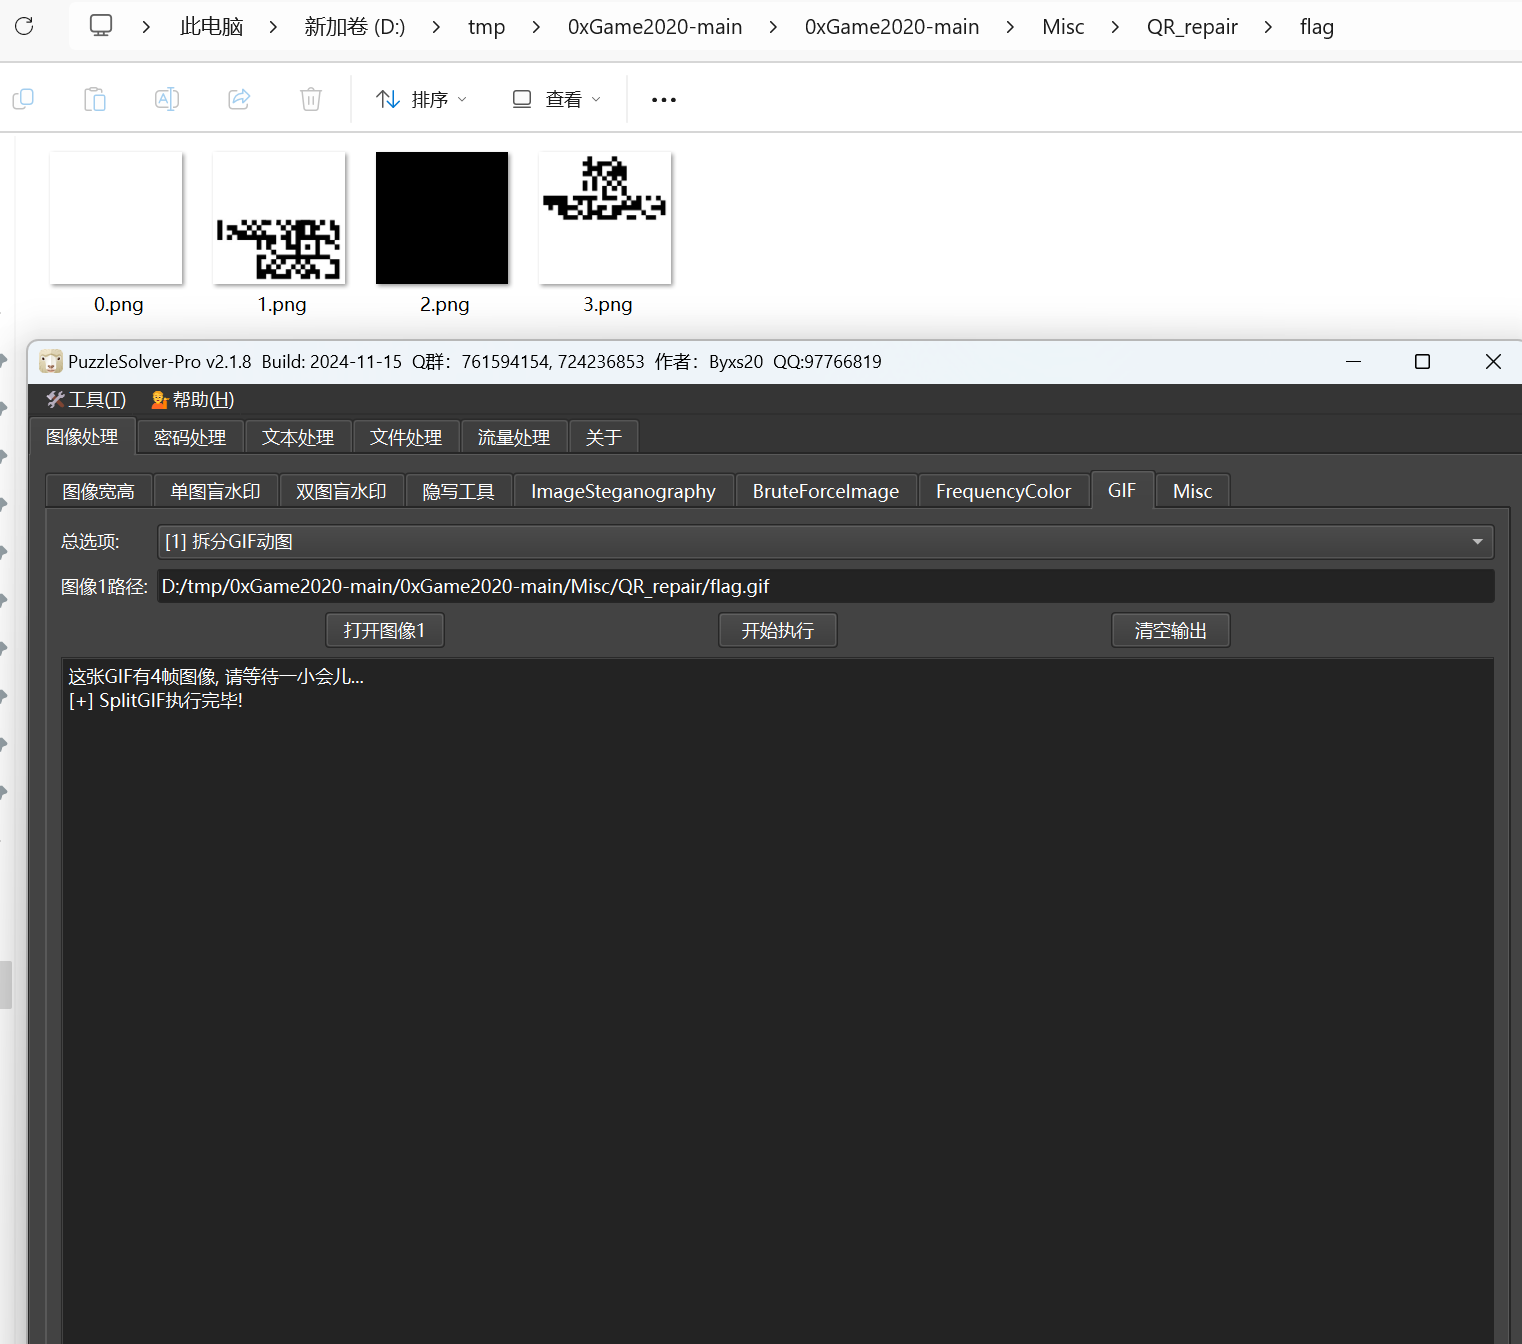Click the paste icon in Explorer toolbar
This screenshot has height=1344, width=1522.
pos(95,99)
